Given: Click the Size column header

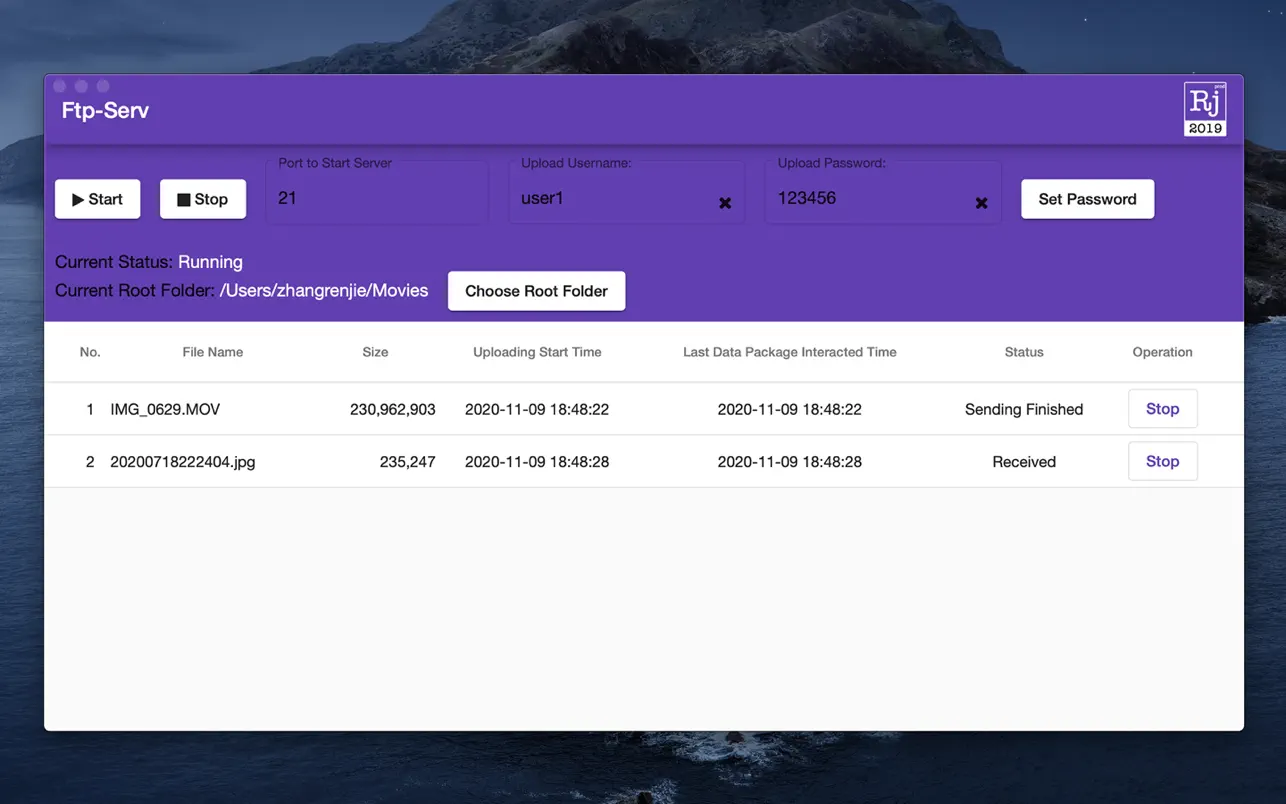Looking at the screenshot, I should point(375,352).
